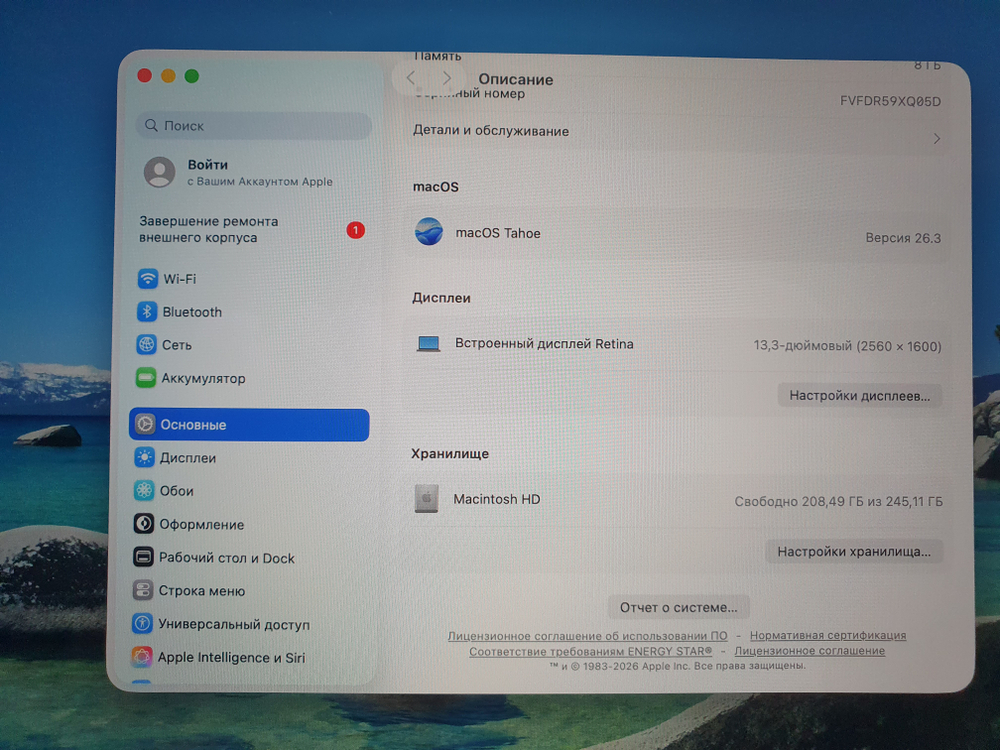Select Дисплеи in the sidebar
The width and height of the screenshot is (1000, 750).
pyautogui.click(x=249, y=458)
